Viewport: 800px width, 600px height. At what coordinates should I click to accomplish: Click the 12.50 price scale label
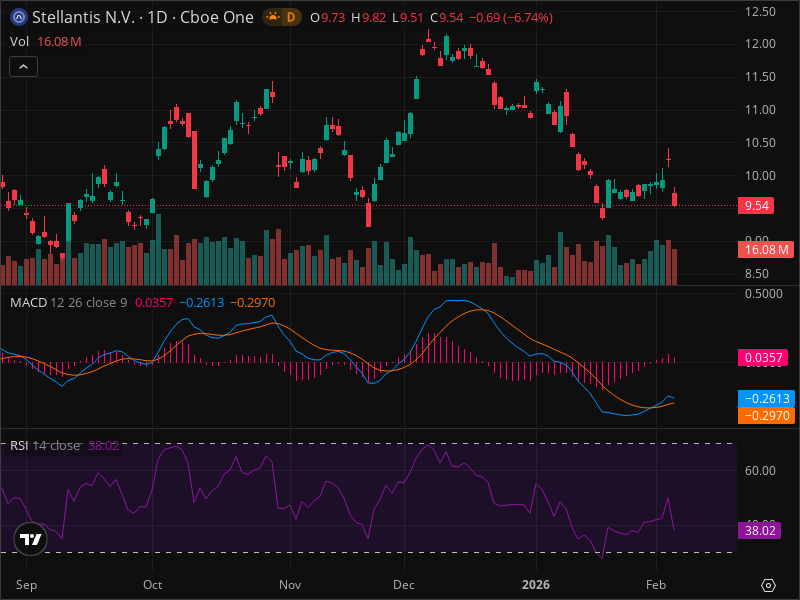[x=760, y=11]
